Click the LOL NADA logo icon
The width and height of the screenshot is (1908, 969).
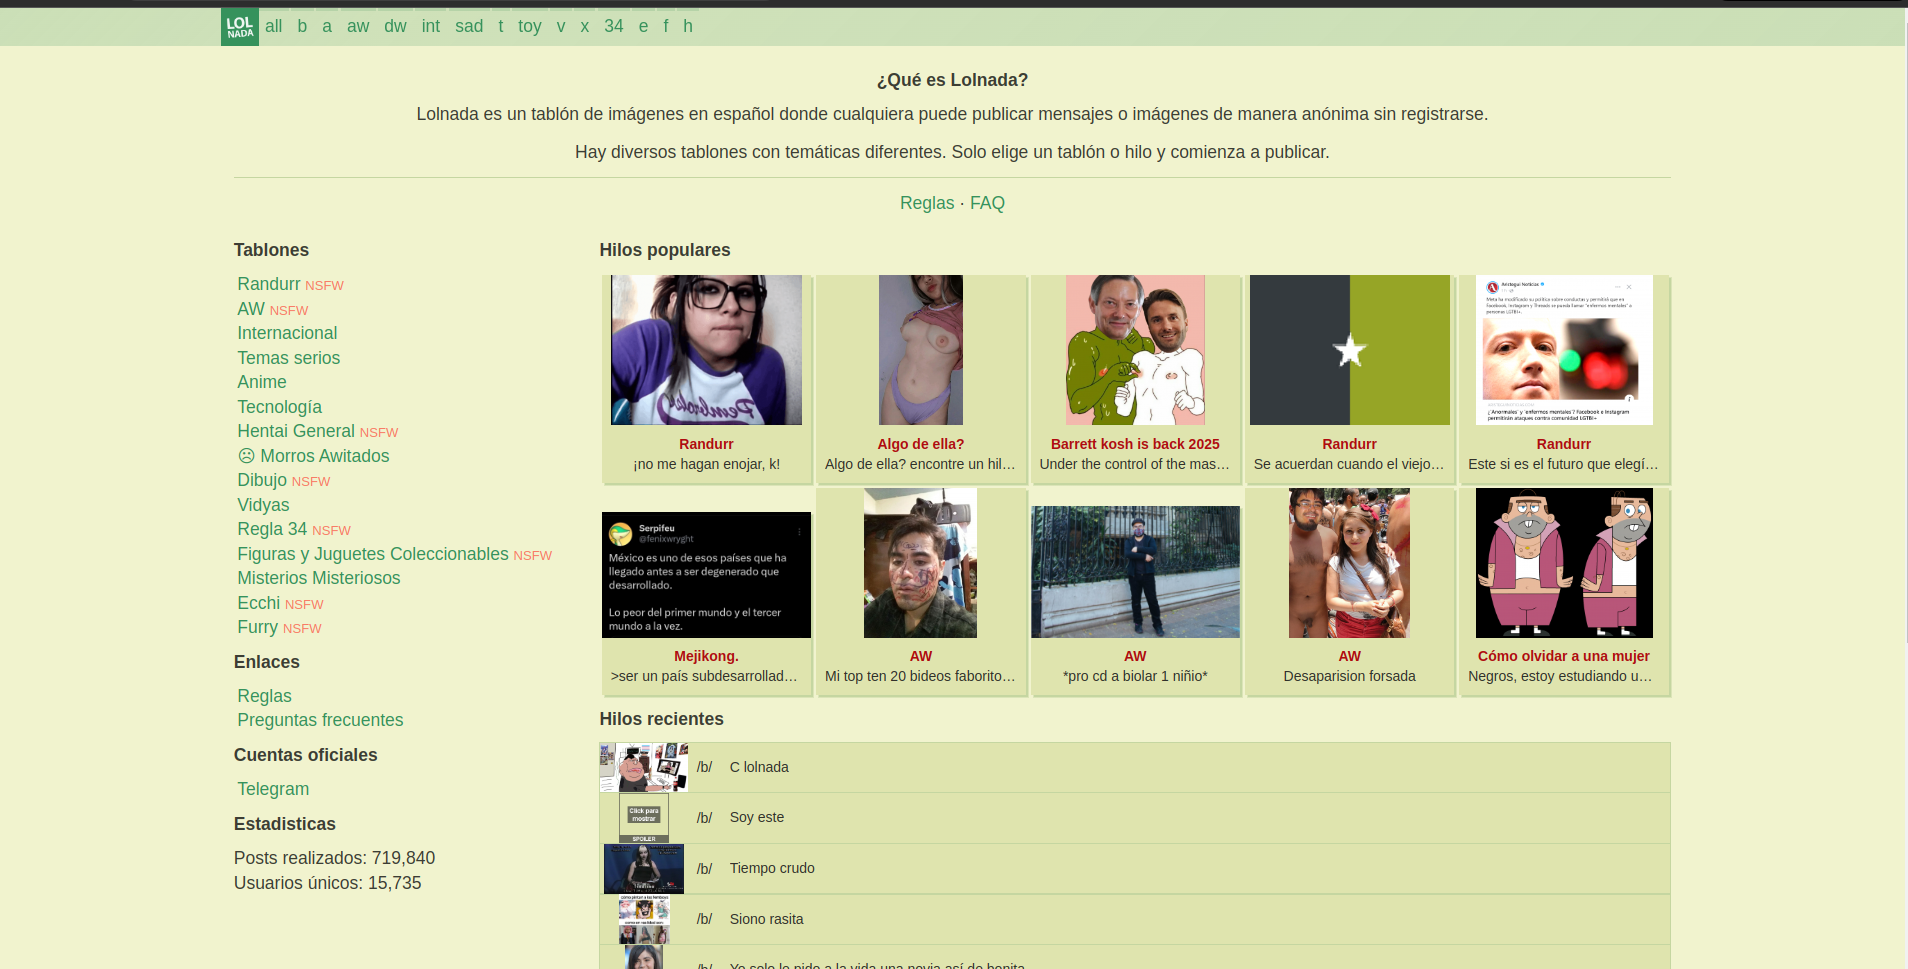tap(239, 27)
